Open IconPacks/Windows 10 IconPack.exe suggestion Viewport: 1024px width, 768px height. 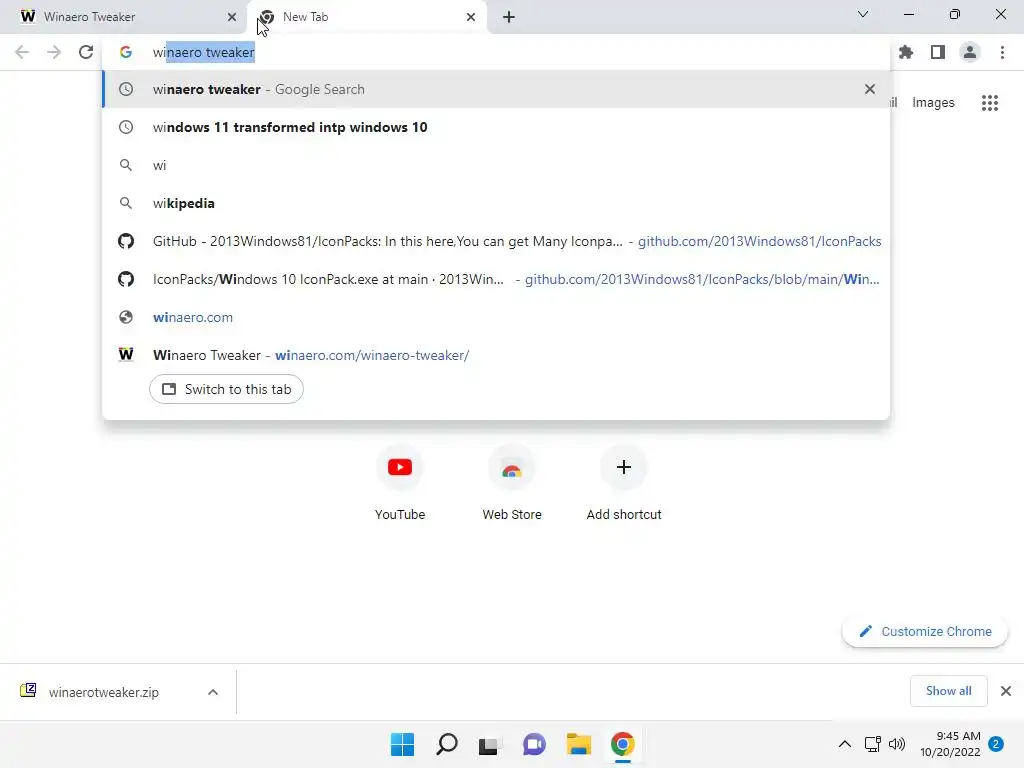(496, 280)
